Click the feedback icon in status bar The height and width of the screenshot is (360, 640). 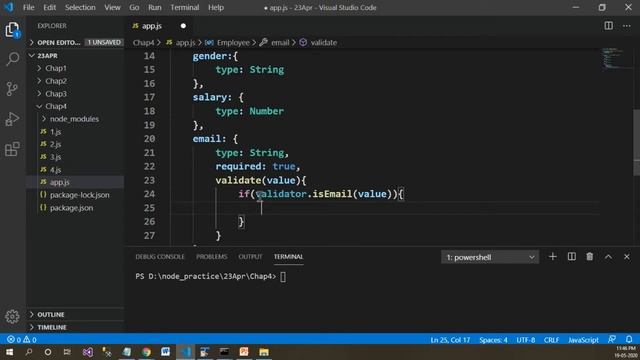tap(612, 340)
